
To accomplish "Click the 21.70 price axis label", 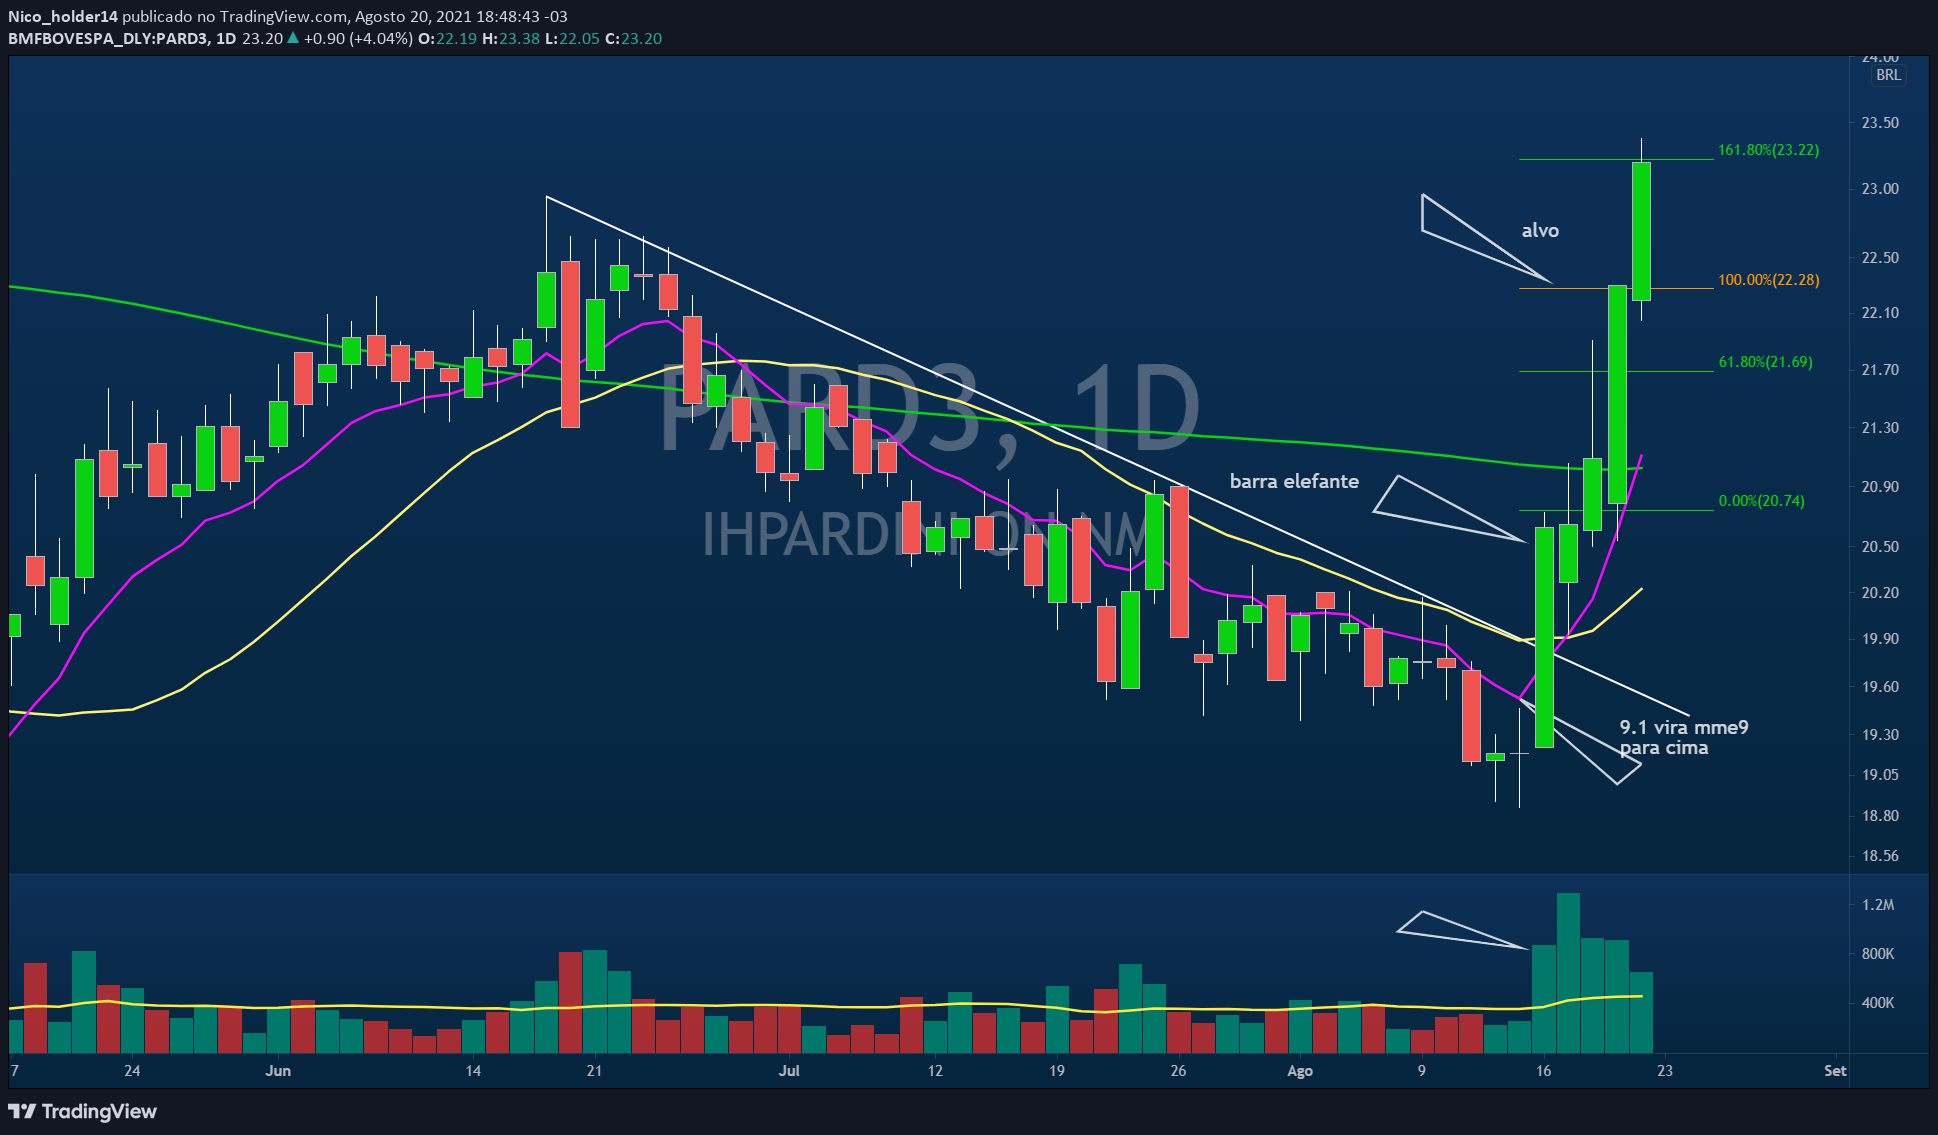I will tap(1880, 370).
